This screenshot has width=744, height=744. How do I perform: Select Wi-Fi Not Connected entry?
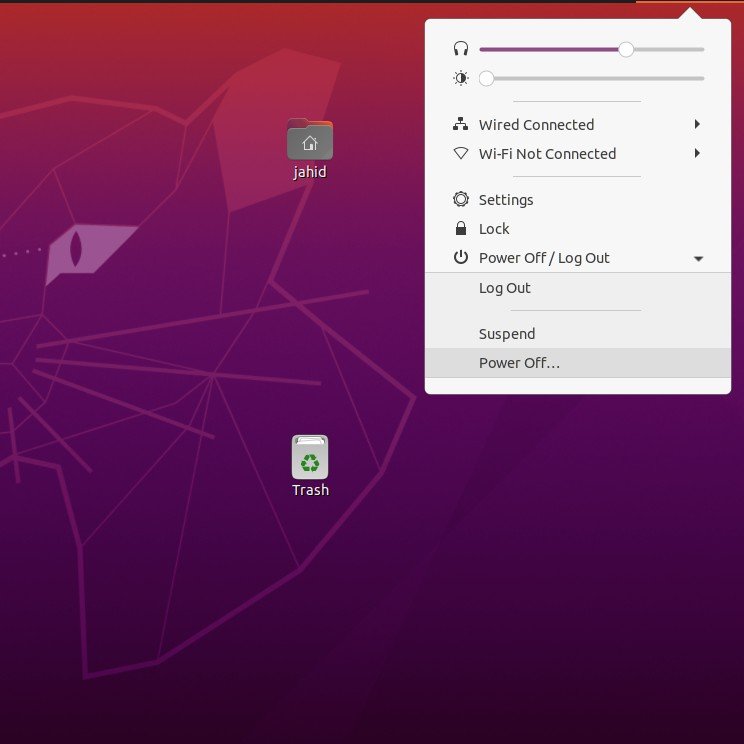pos(577,153)
